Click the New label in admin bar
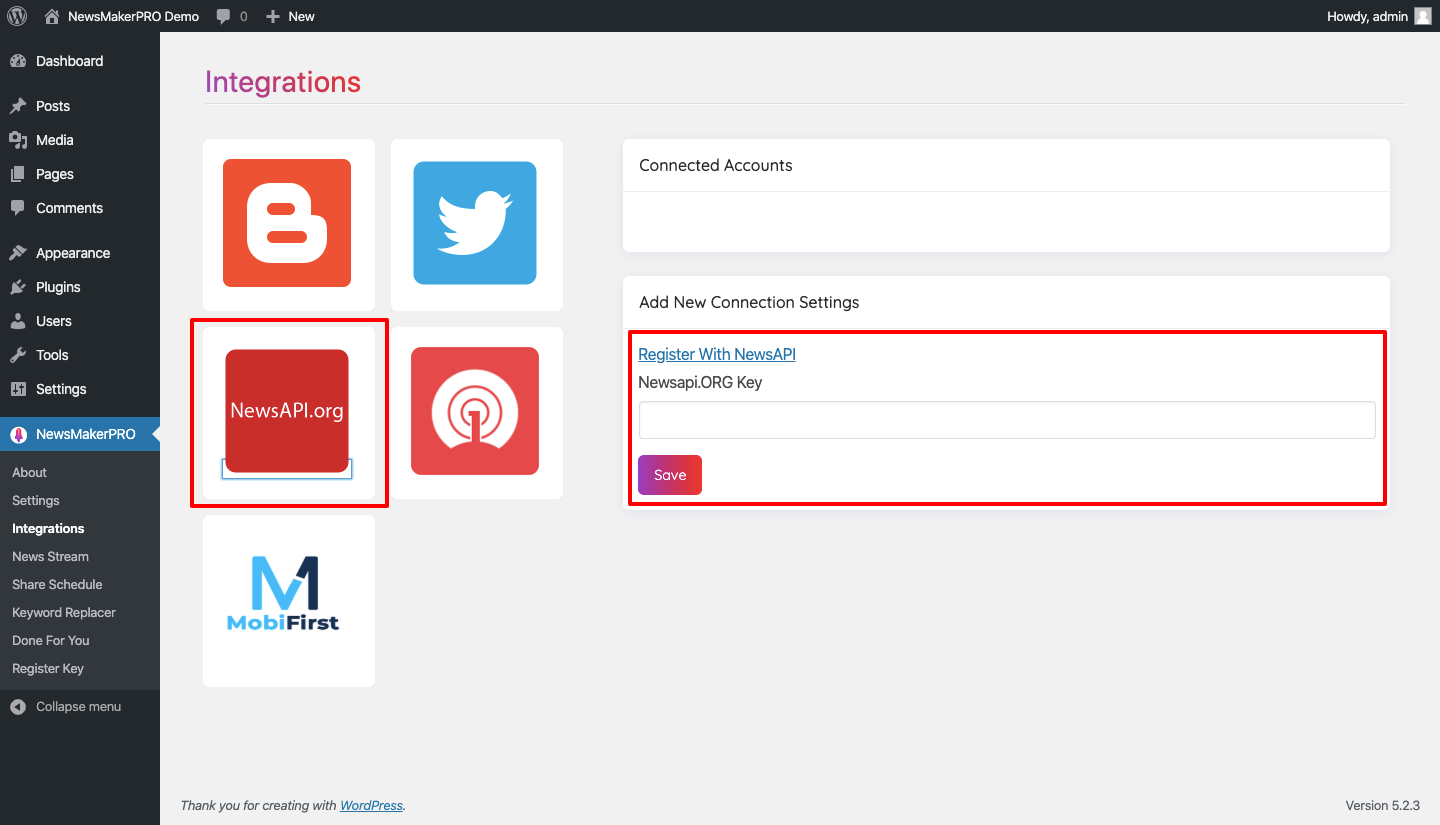 pyautogui.click(x=301, y=16)
